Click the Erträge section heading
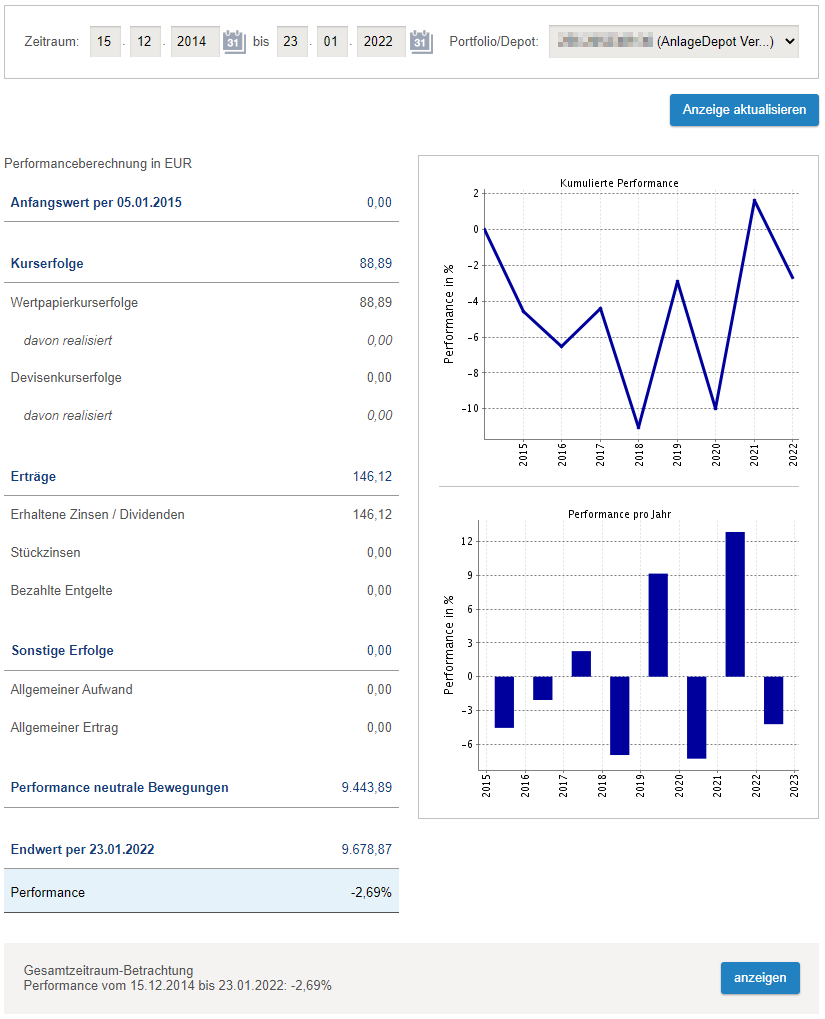 pyautogui.click(x=33, y=477)
